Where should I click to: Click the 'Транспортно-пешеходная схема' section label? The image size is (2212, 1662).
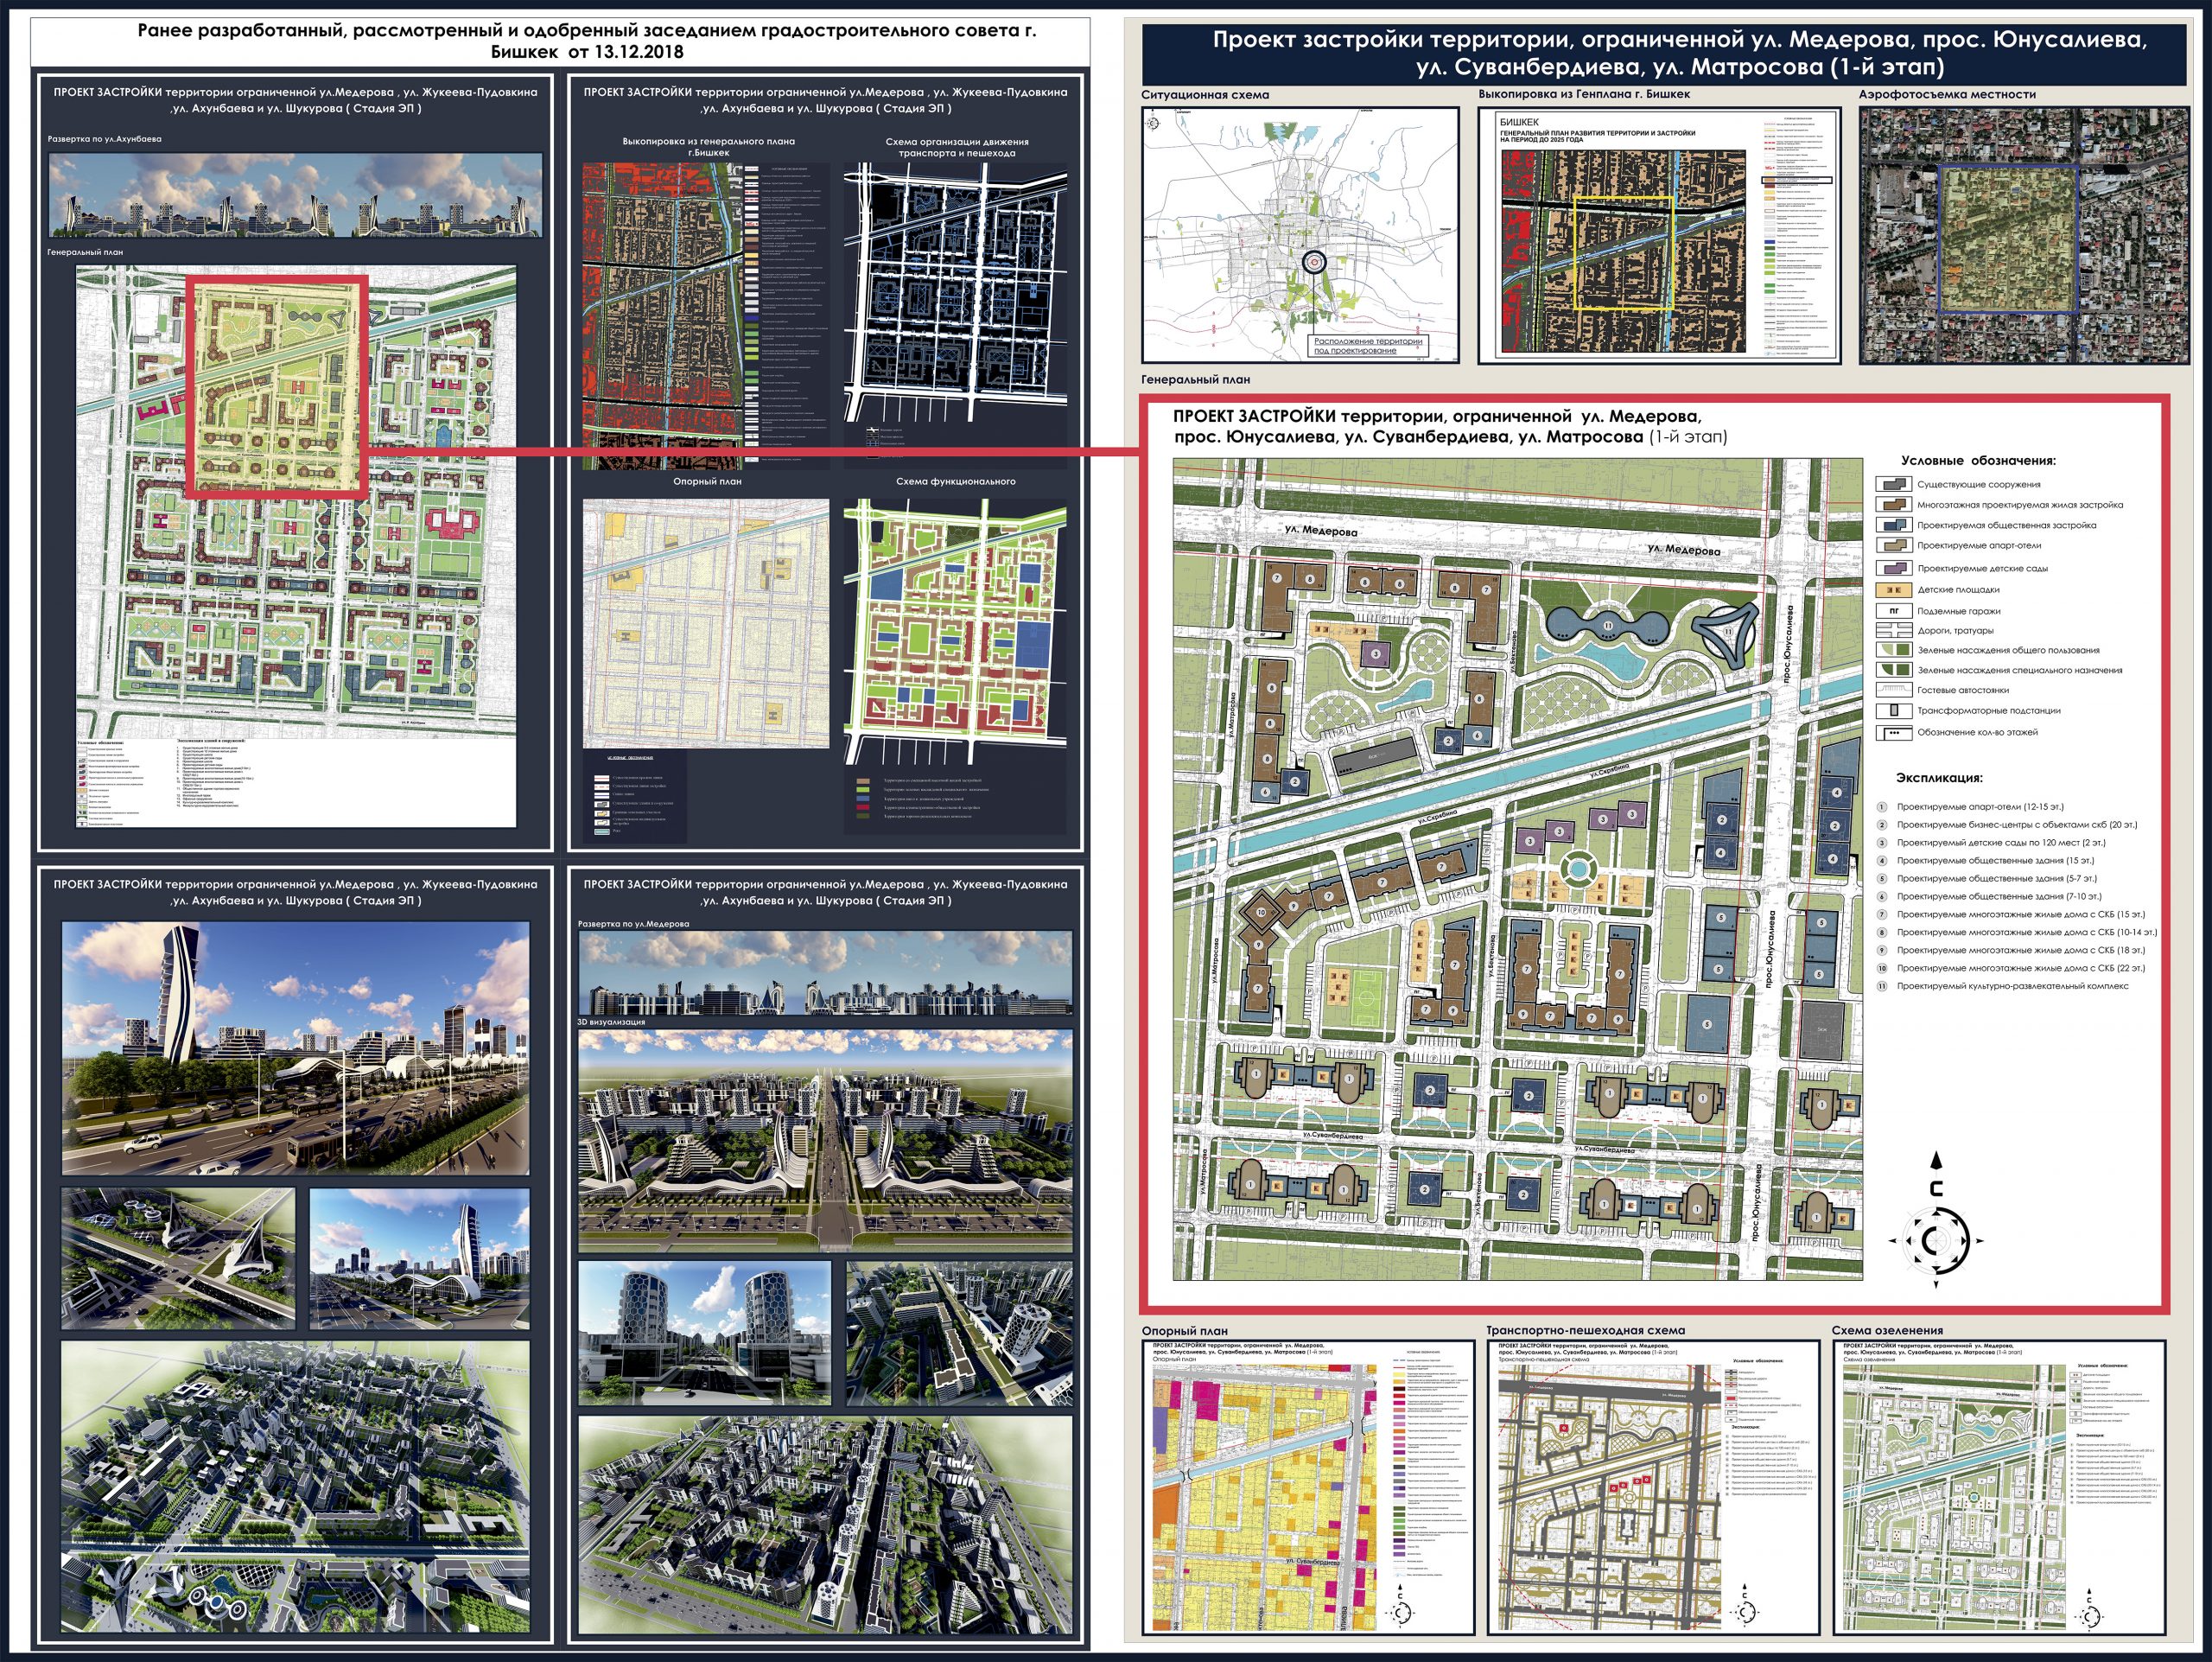tap(1585, 1330)
